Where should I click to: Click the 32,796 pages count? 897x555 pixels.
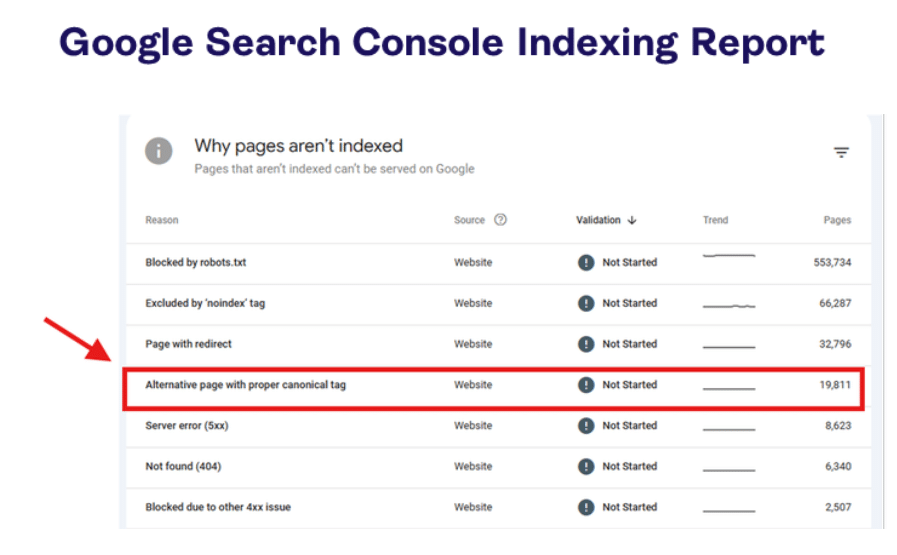pyautogui.click(x=835, y=344)
